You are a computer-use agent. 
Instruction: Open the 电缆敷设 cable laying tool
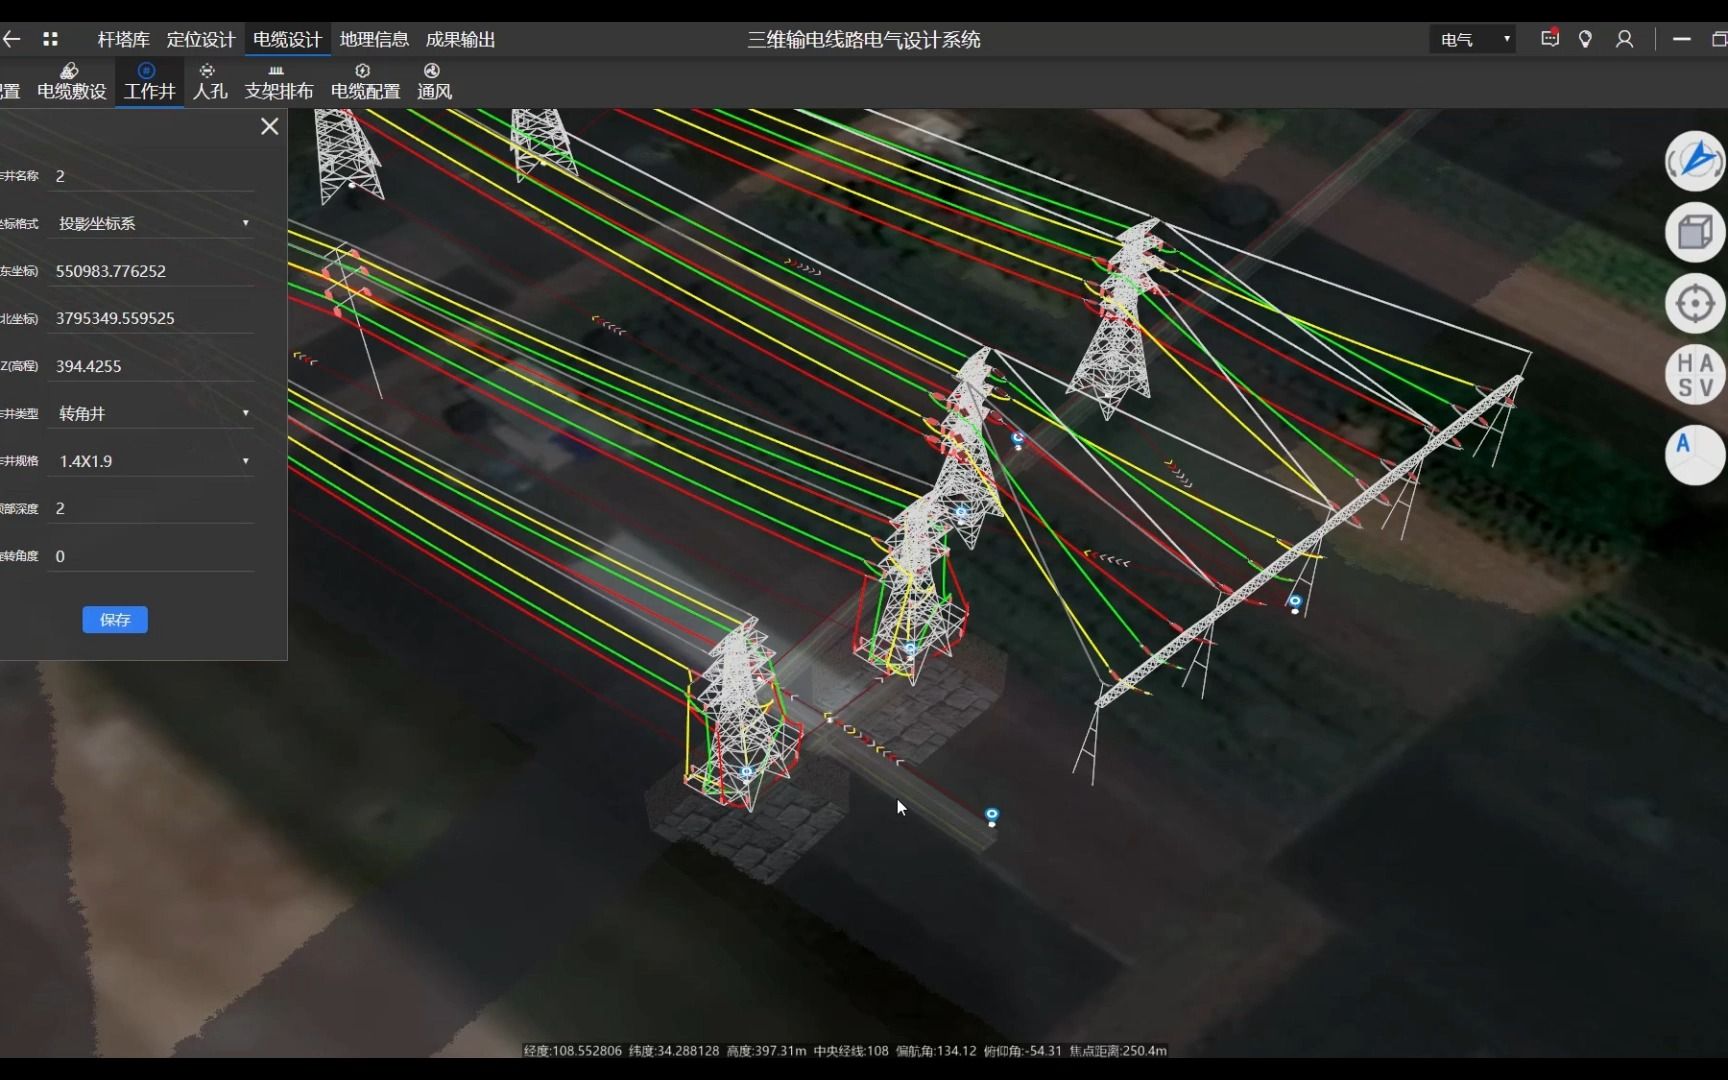pyautogui.click(x=71, y=82)
